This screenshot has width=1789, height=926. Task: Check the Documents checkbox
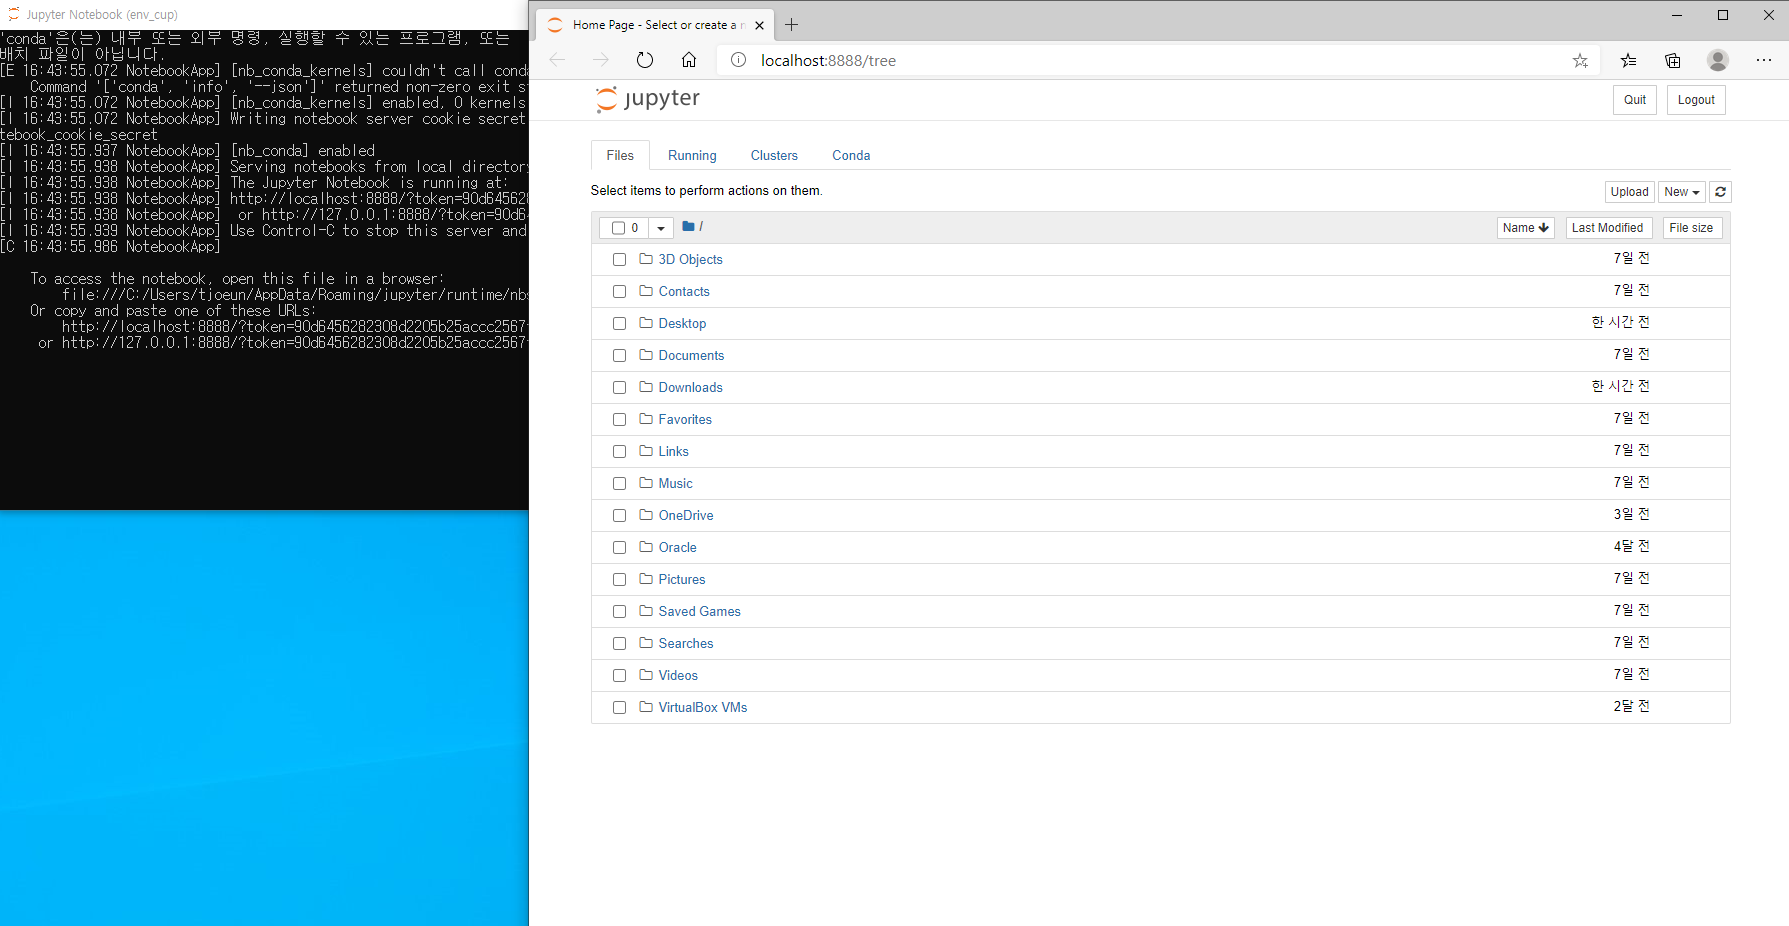click(x=619, y=356)
